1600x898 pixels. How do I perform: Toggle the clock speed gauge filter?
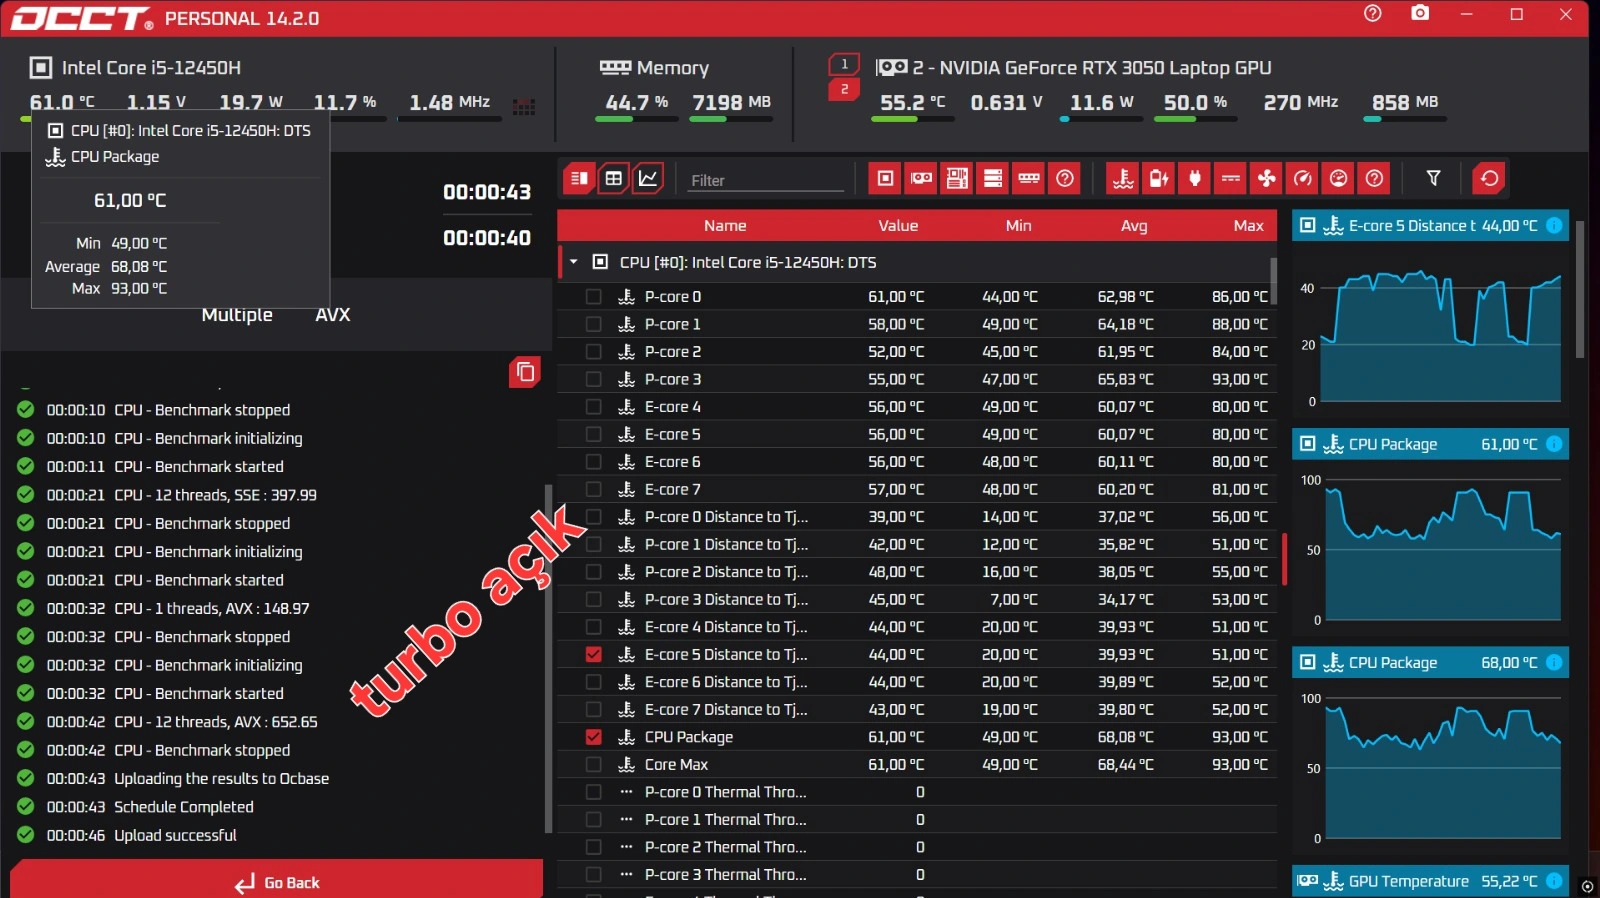pyautogui.click(x=1303, y=179)
